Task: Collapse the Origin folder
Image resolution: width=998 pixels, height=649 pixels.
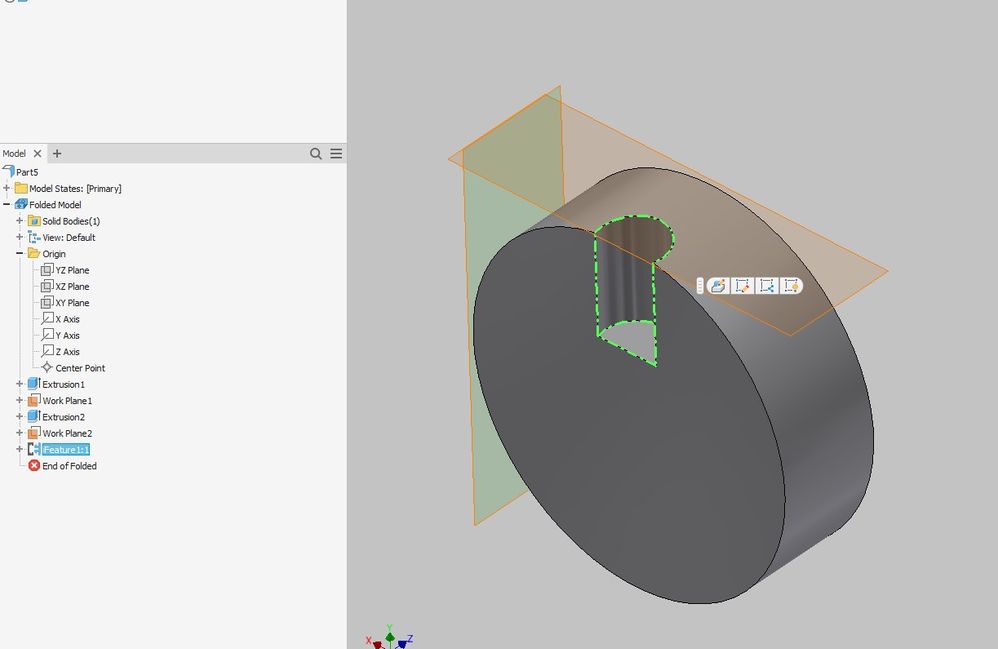Action: (x=20, y=253)
